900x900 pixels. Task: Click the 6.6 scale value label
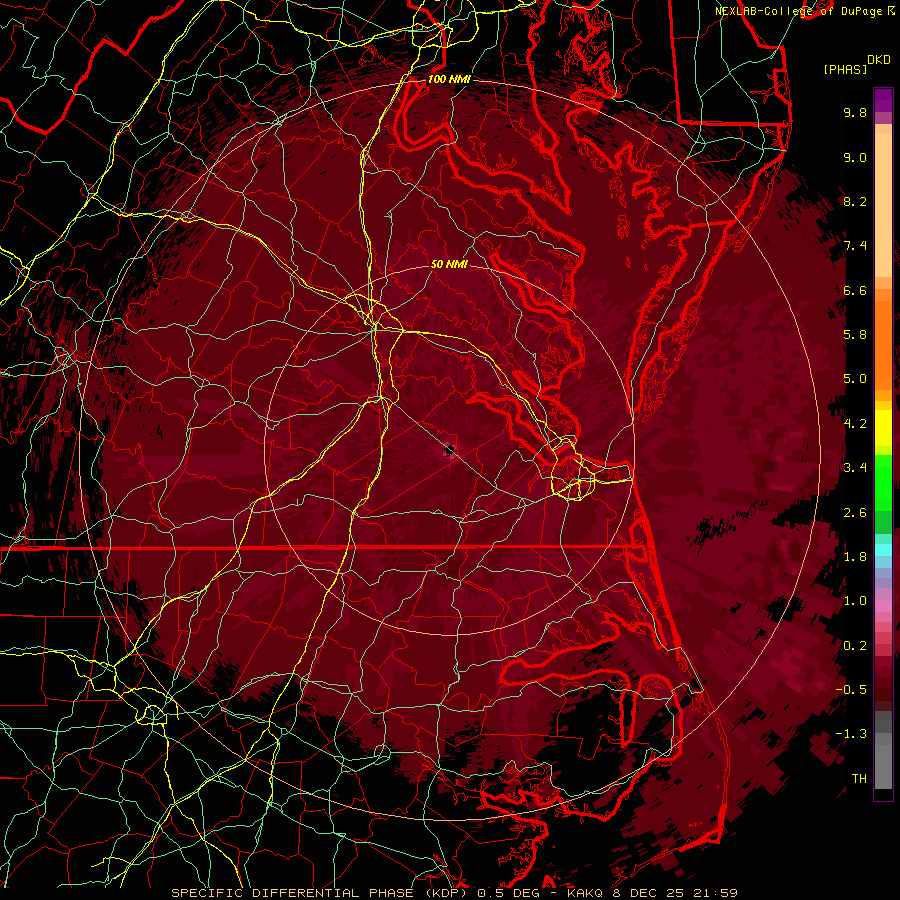click(855, 290)
